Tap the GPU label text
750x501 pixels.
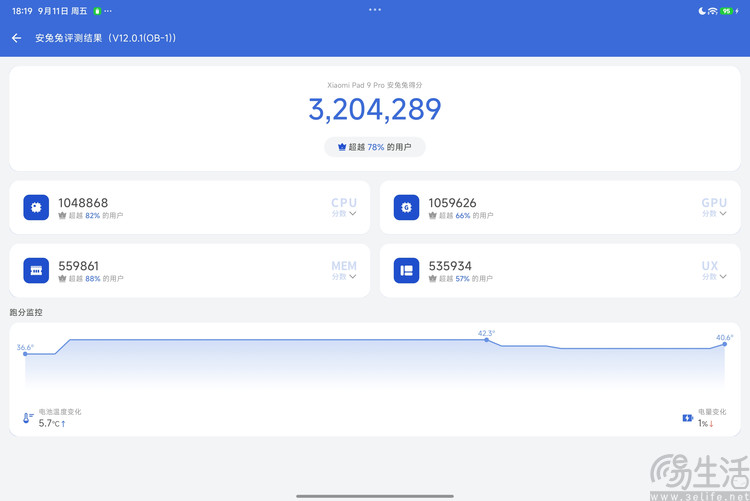point(714,203)
